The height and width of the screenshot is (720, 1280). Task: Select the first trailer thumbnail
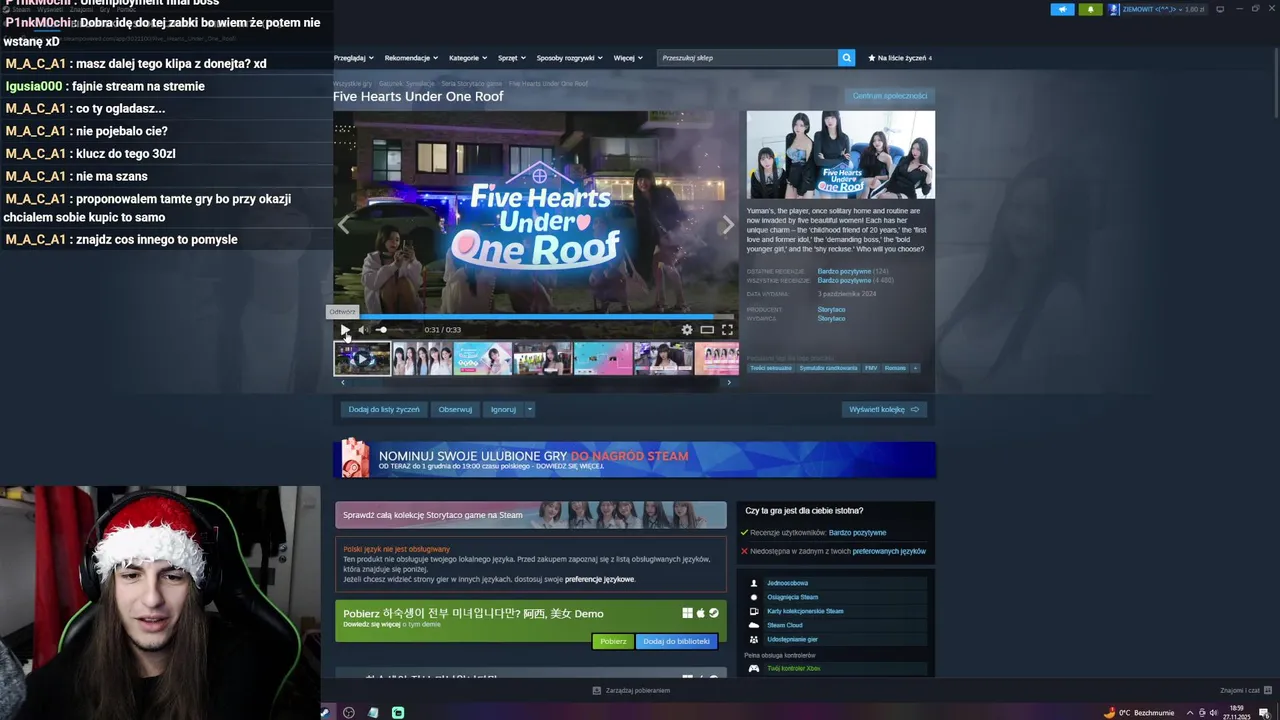(362, 358)
